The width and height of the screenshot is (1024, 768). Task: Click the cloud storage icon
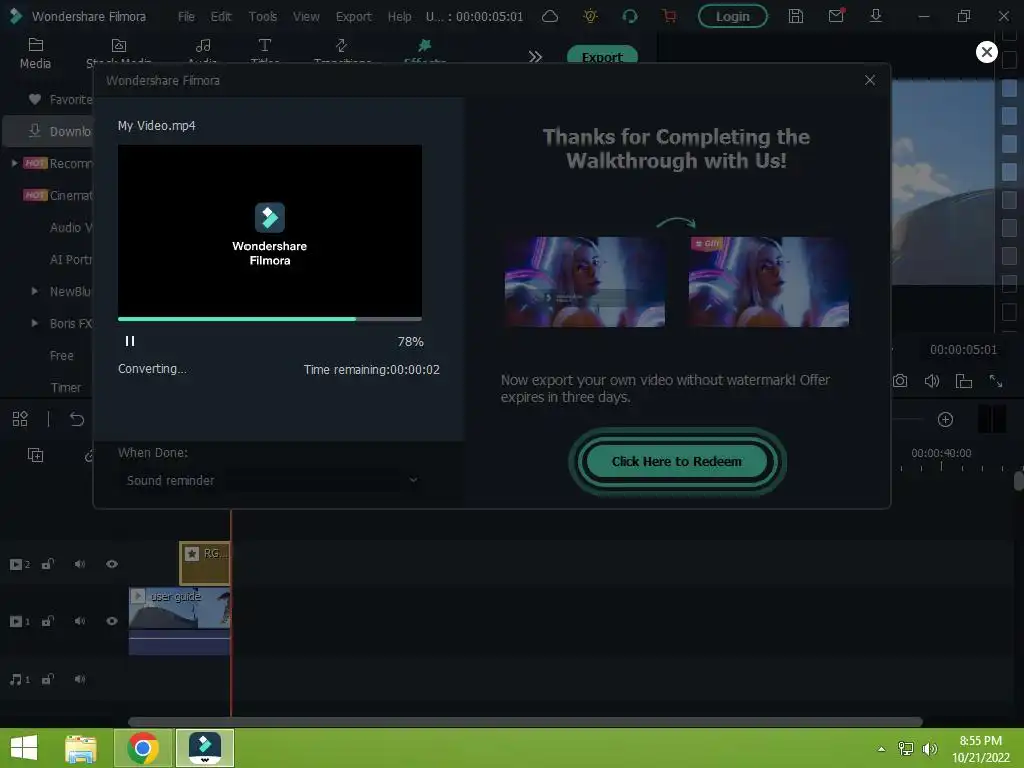tap(550, 16)
